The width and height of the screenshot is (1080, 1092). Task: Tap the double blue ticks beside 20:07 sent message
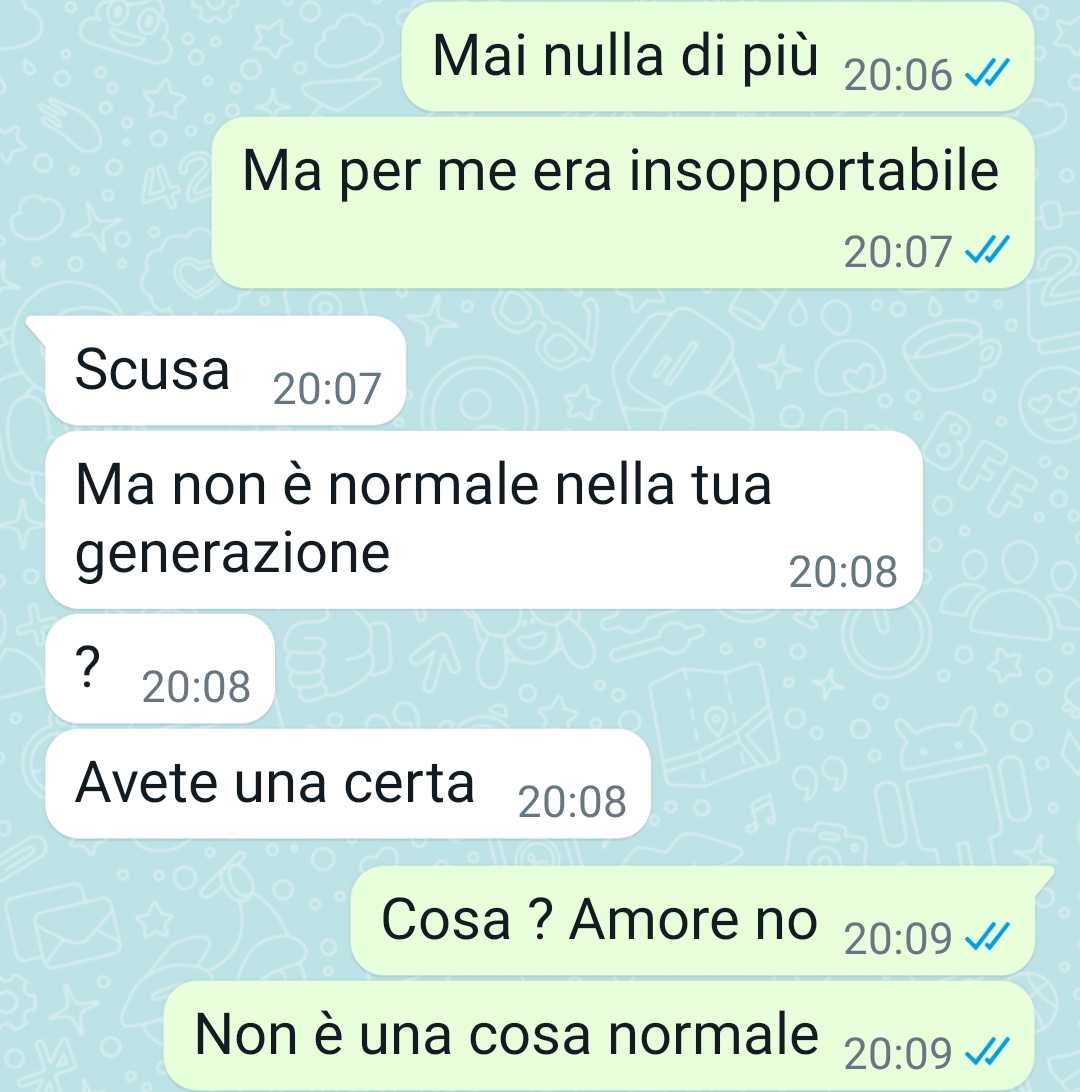tap(987, 250)
